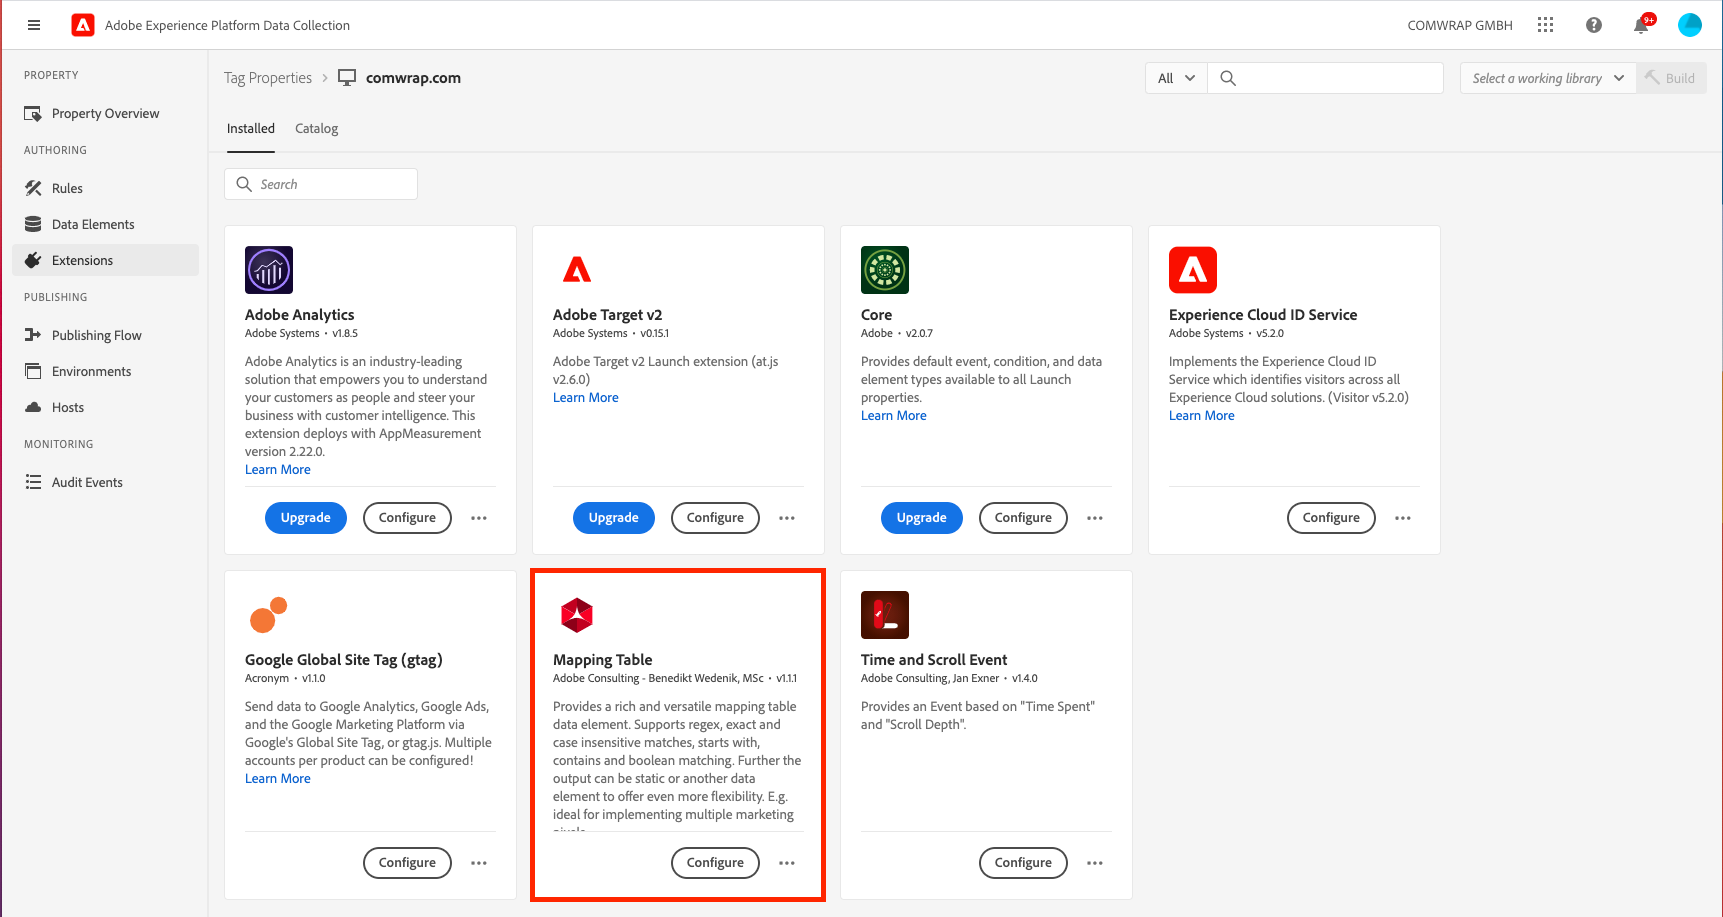Image resolution: width=1723 pixels, height=917 pixels.
Task: Open Hosts in sidebar
Action: point(105,407)
